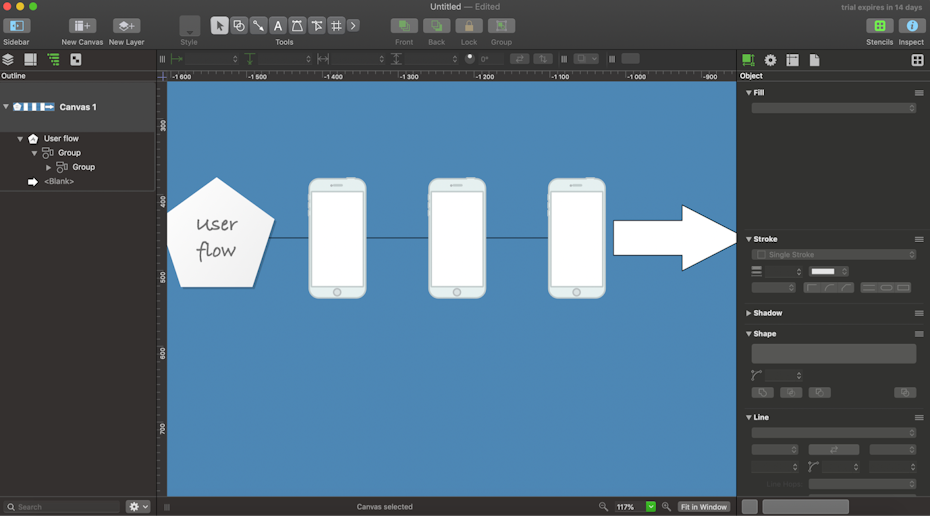Switch to outline view tab in sidebar
The width and height of the screenshot is (930, 516).
tap(53, 60)
